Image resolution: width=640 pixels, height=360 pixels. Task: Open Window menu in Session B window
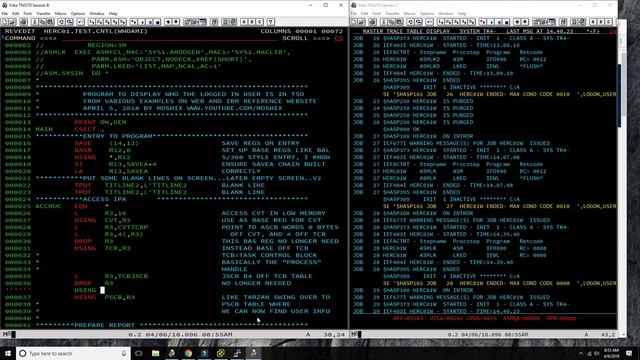click(97, 13)
